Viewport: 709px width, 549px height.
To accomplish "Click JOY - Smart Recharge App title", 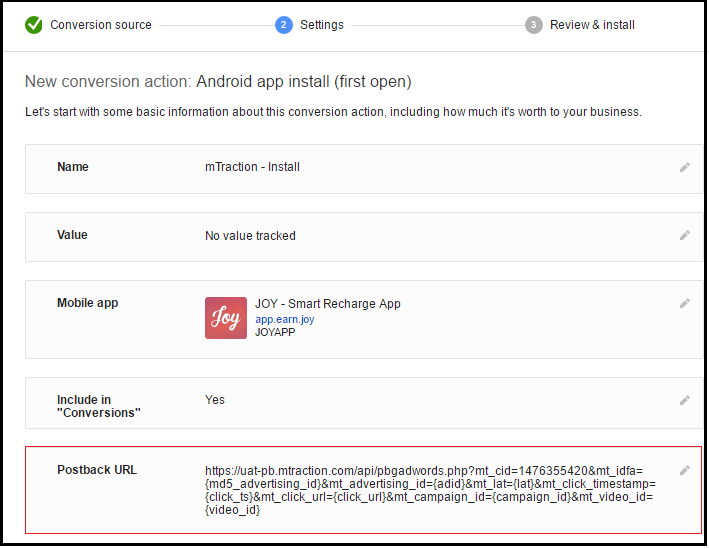I will pyautogui.click(x=328, y=304).
